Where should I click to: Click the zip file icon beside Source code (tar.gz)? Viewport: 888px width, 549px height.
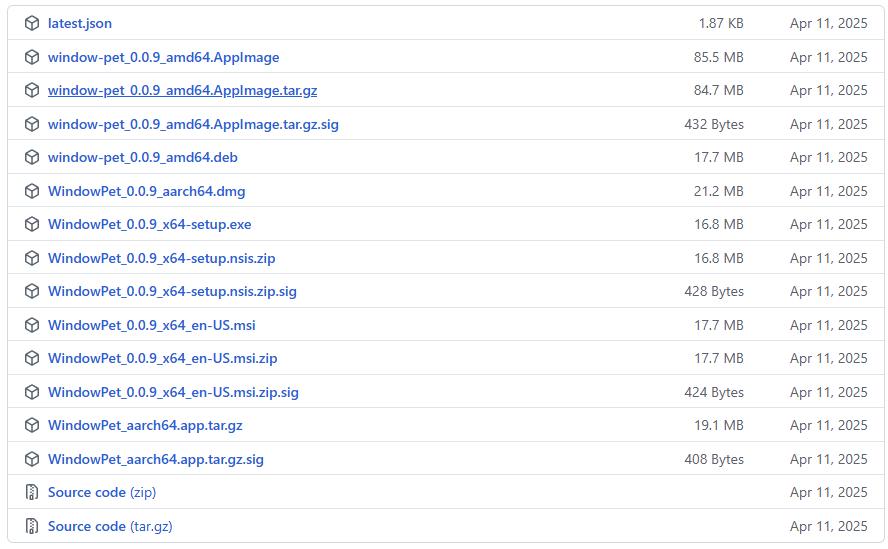click(x=32, y=526)
